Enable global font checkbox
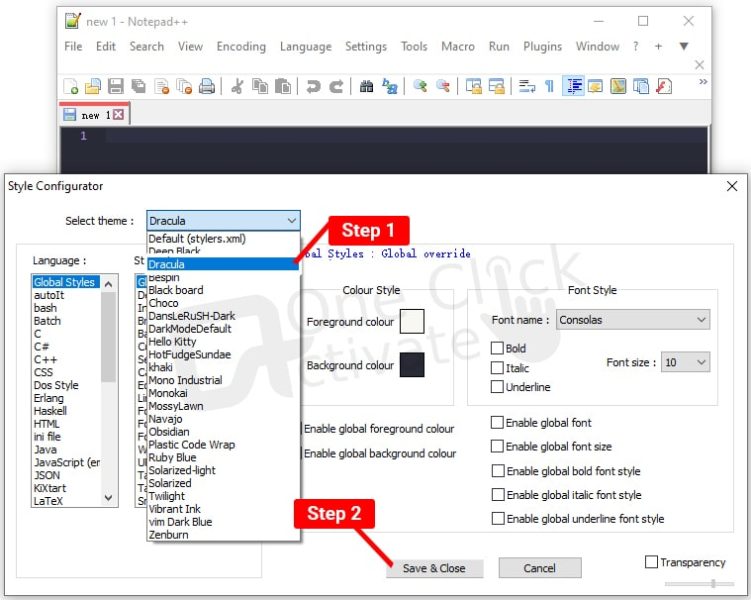The height and width of the screenshot is (600, 751). pos(497,422)
